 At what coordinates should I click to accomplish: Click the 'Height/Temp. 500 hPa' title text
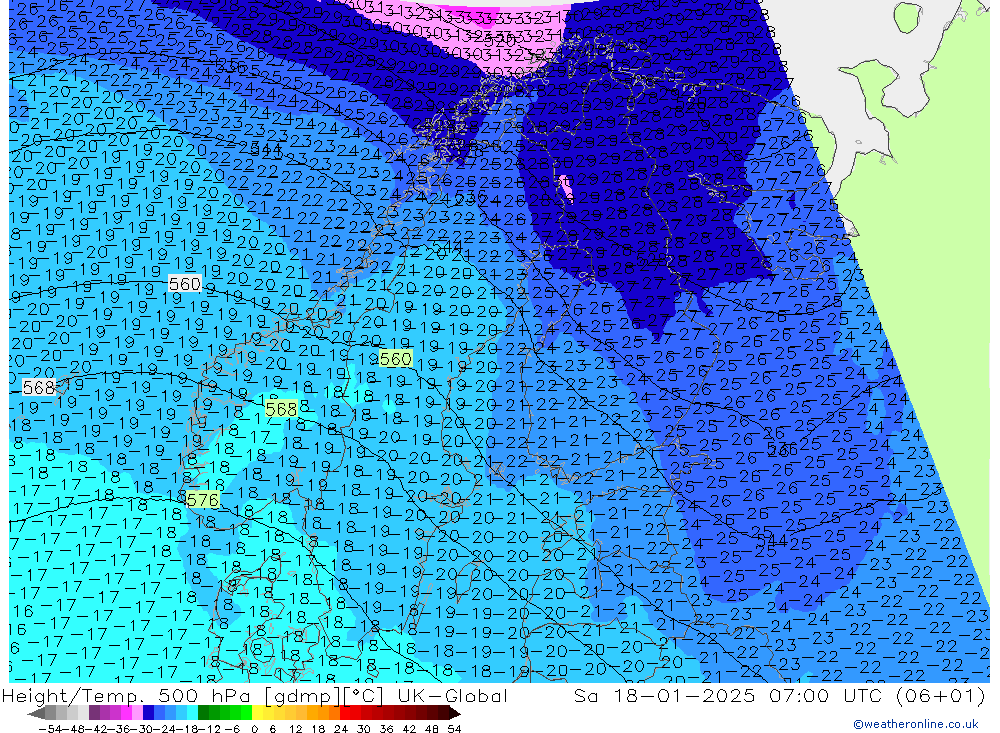[x=126, y=695]
